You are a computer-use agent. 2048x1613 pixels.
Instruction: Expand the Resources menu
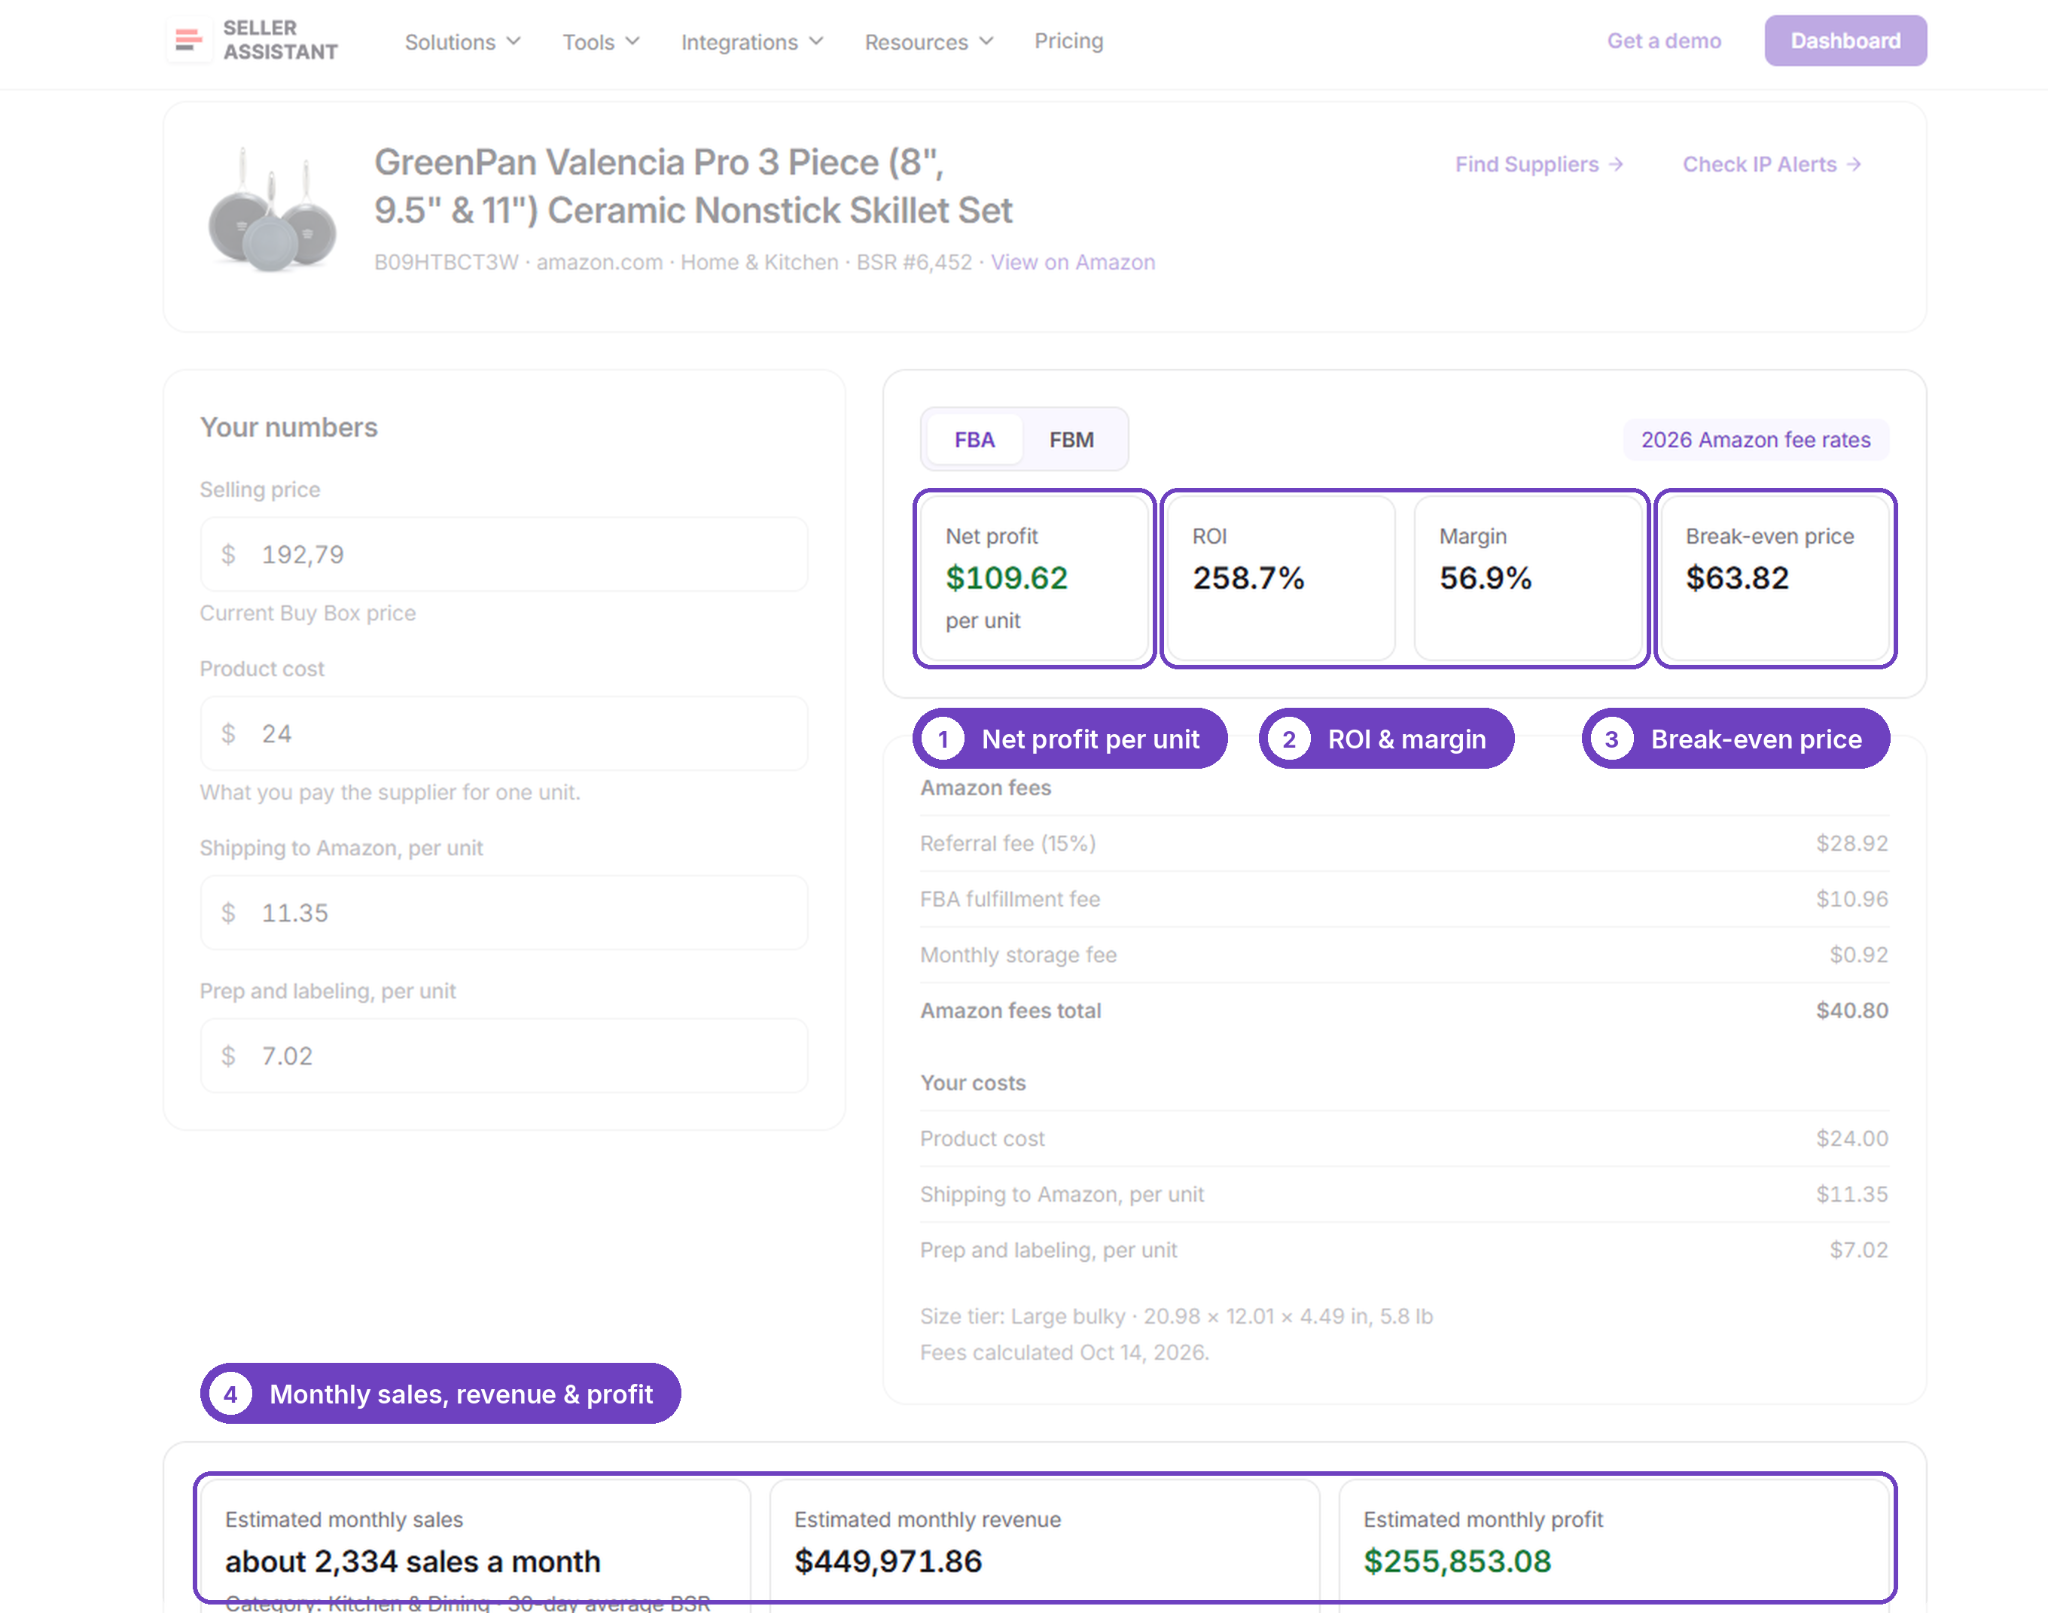[929, 42]
